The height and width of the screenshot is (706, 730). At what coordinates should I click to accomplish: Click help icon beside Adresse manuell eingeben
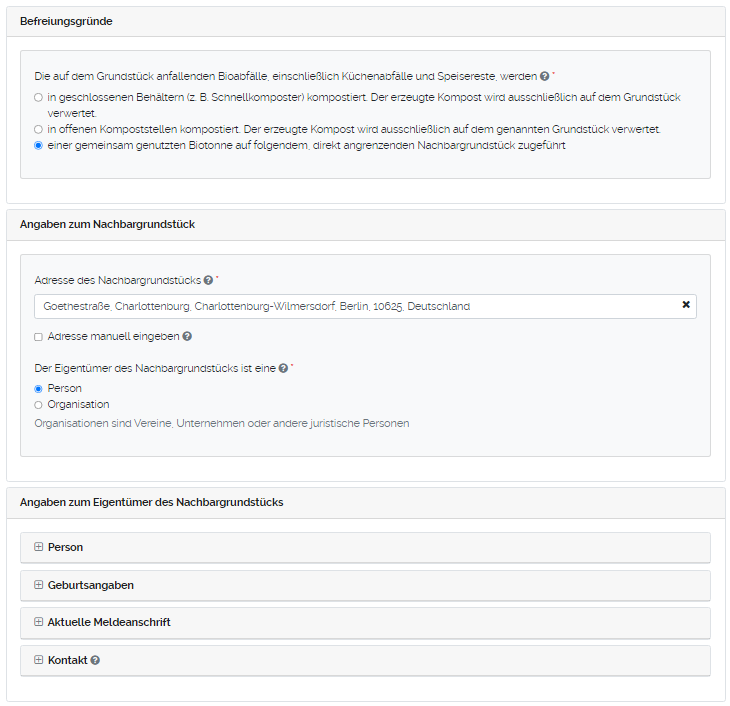click(187, 337)
